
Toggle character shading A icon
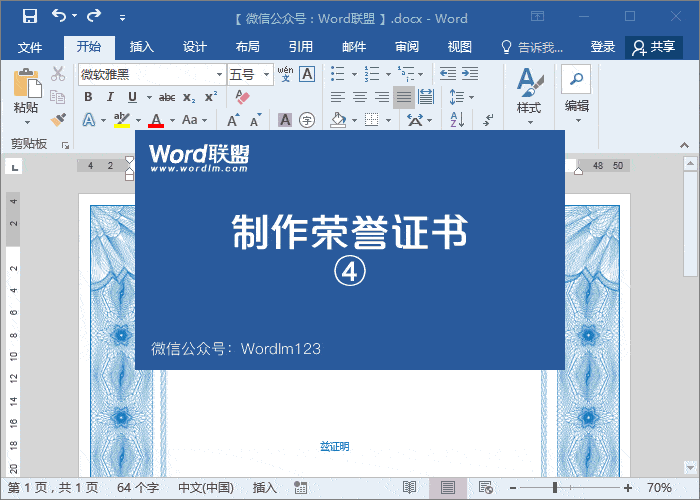(x=285, y=120)
